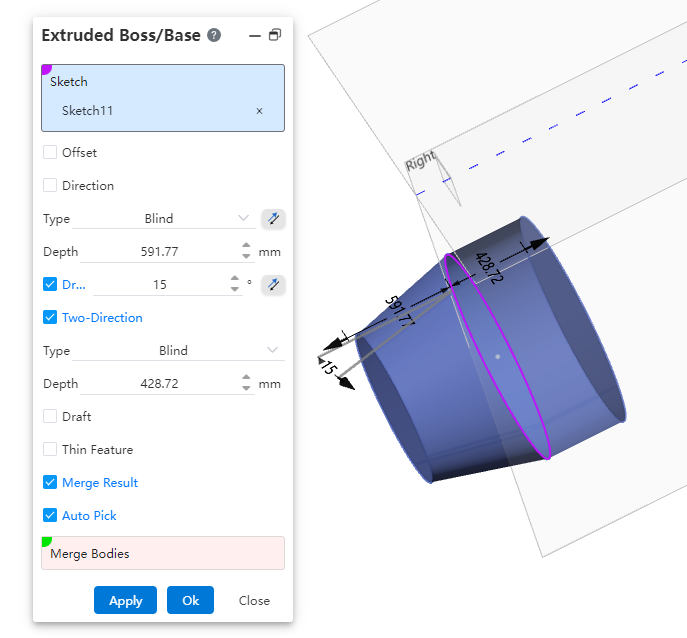Close the Extruded Boss/Base dialog
This screenshot has width=687, height=638.
coord(254,600)
